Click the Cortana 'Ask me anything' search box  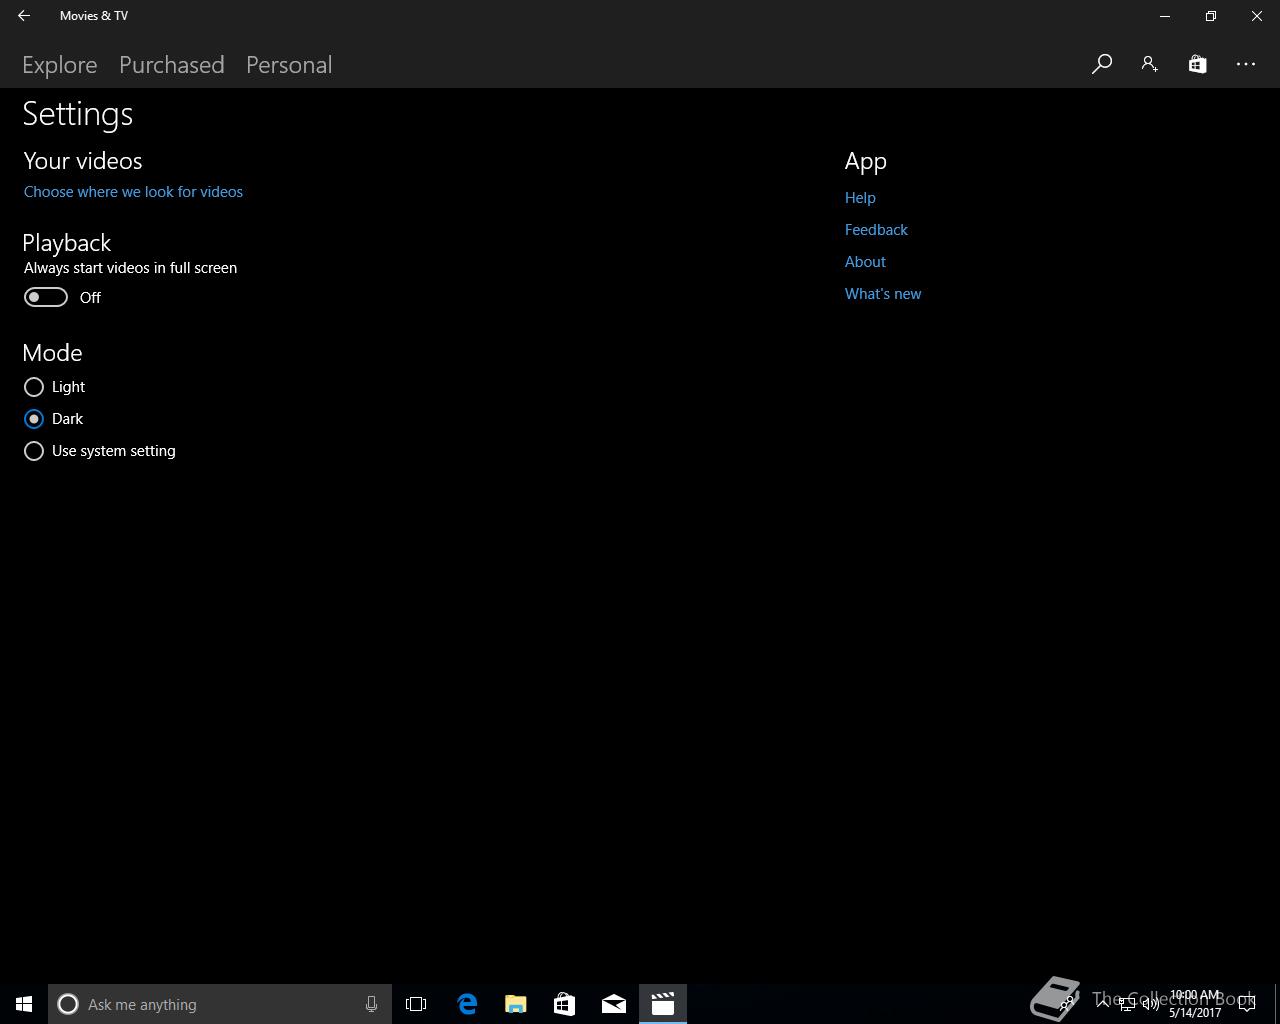click(x=220, y=1004)
